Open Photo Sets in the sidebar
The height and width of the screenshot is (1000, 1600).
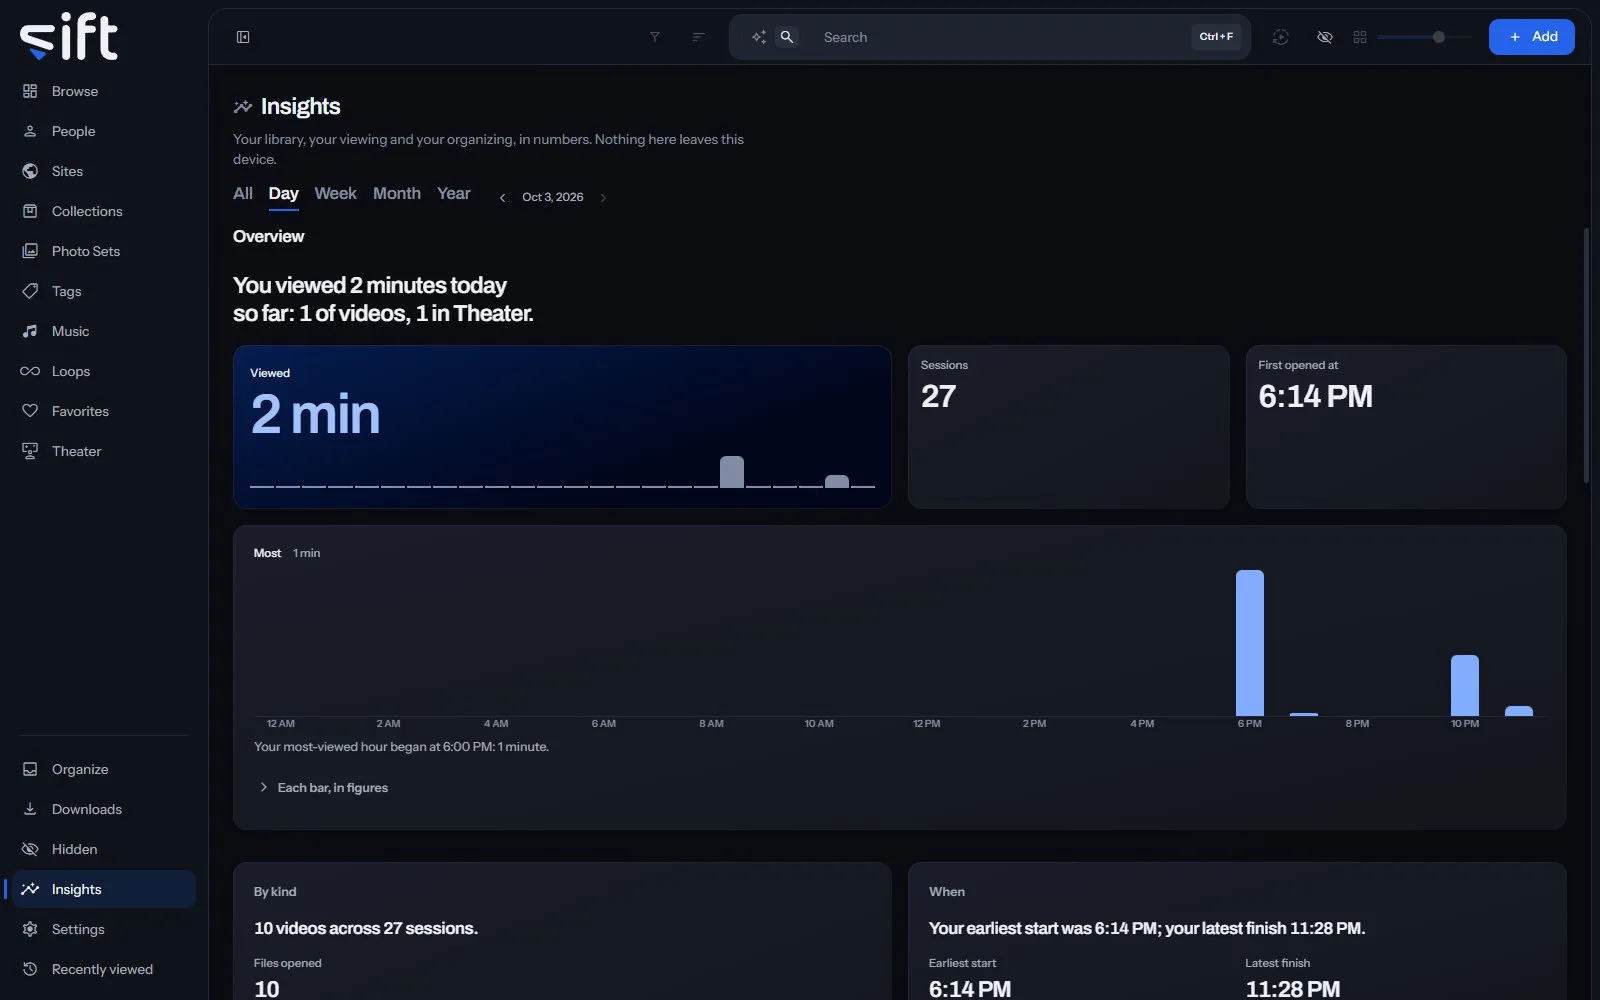(x=104, y=251)
